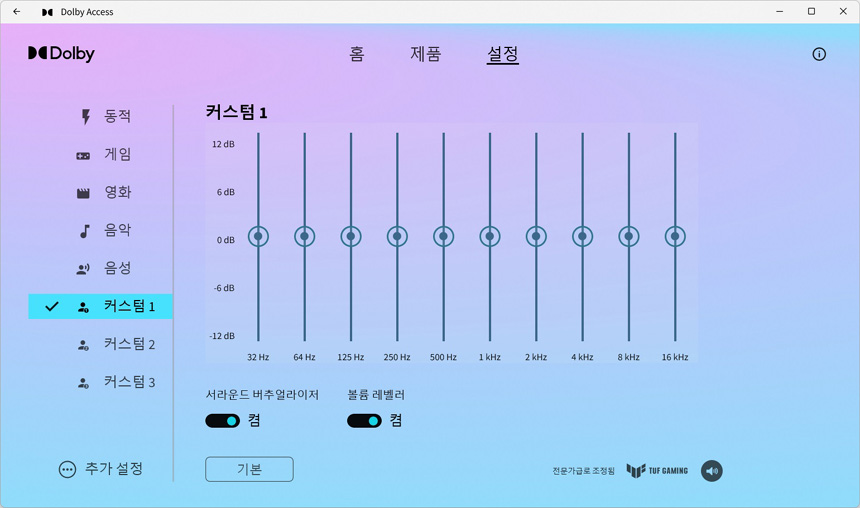Click the 0 dB scale label
Image resolution: width=860 pixels, height=508 pixels.
coord(225,240)
